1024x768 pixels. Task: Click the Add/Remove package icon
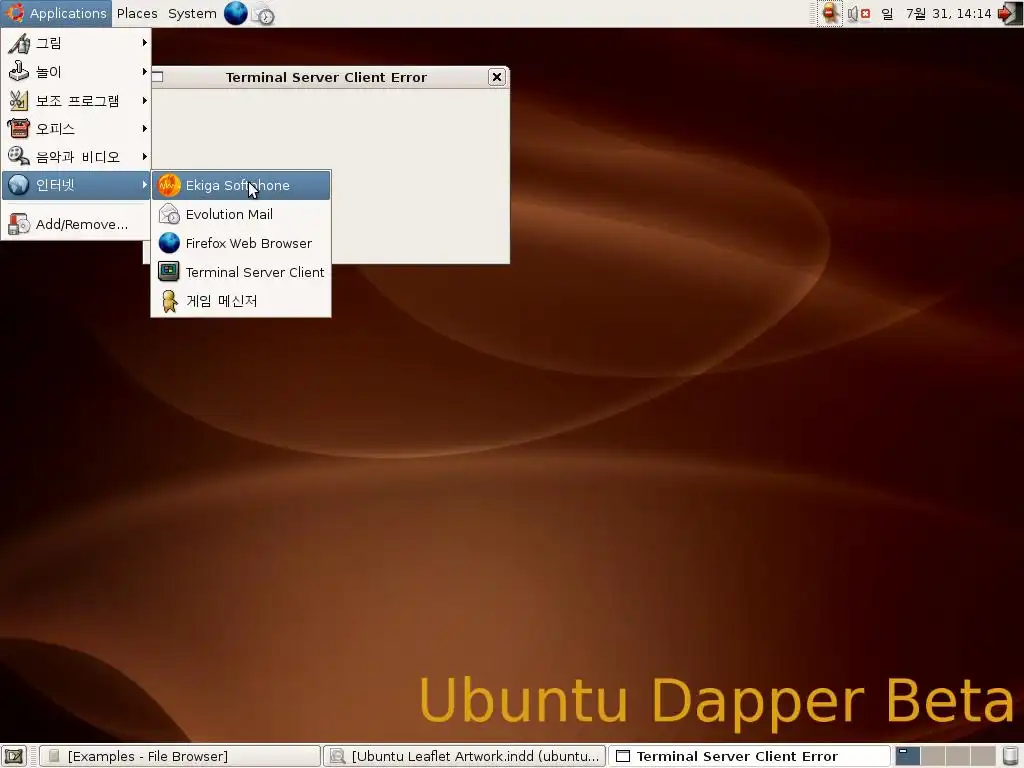(x=18, y=224)
